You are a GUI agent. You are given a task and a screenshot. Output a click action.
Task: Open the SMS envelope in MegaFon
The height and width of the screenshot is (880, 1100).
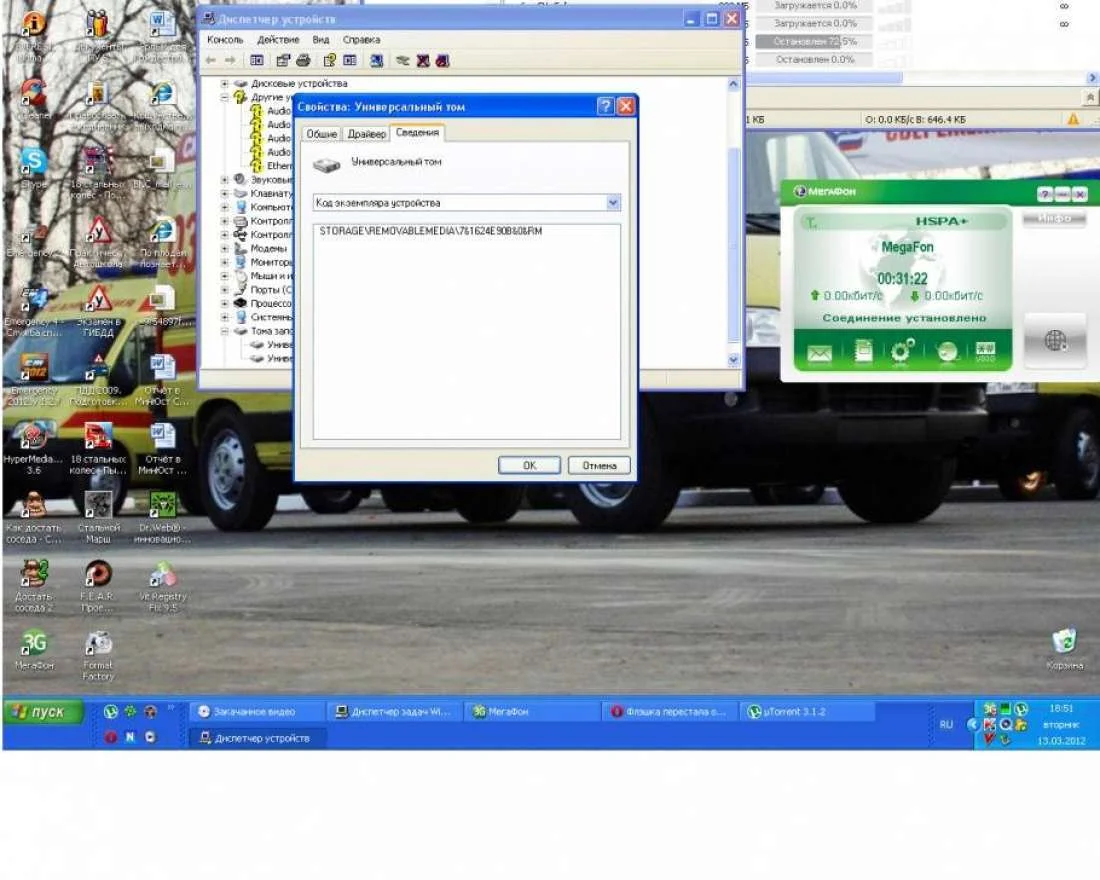819,353
